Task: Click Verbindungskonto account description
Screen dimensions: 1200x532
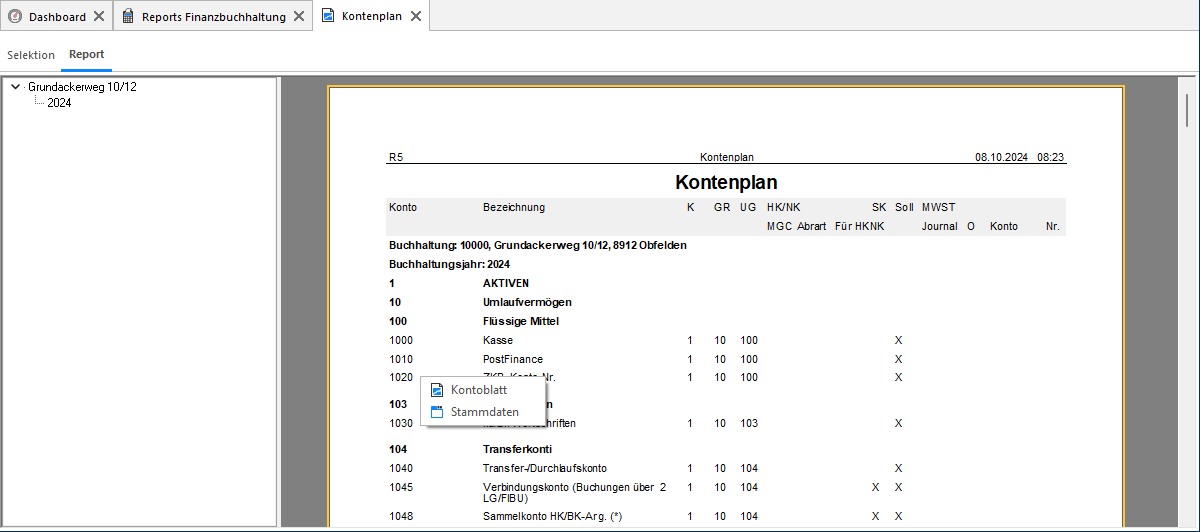Action: pos(574,492)
